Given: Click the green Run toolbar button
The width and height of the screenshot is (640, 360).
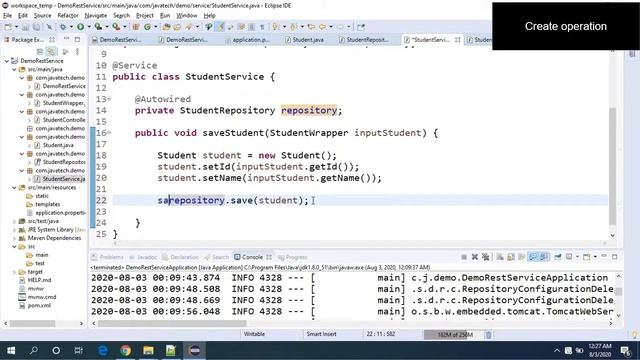Looking at the screenshot, I should (x=80, y=27).
